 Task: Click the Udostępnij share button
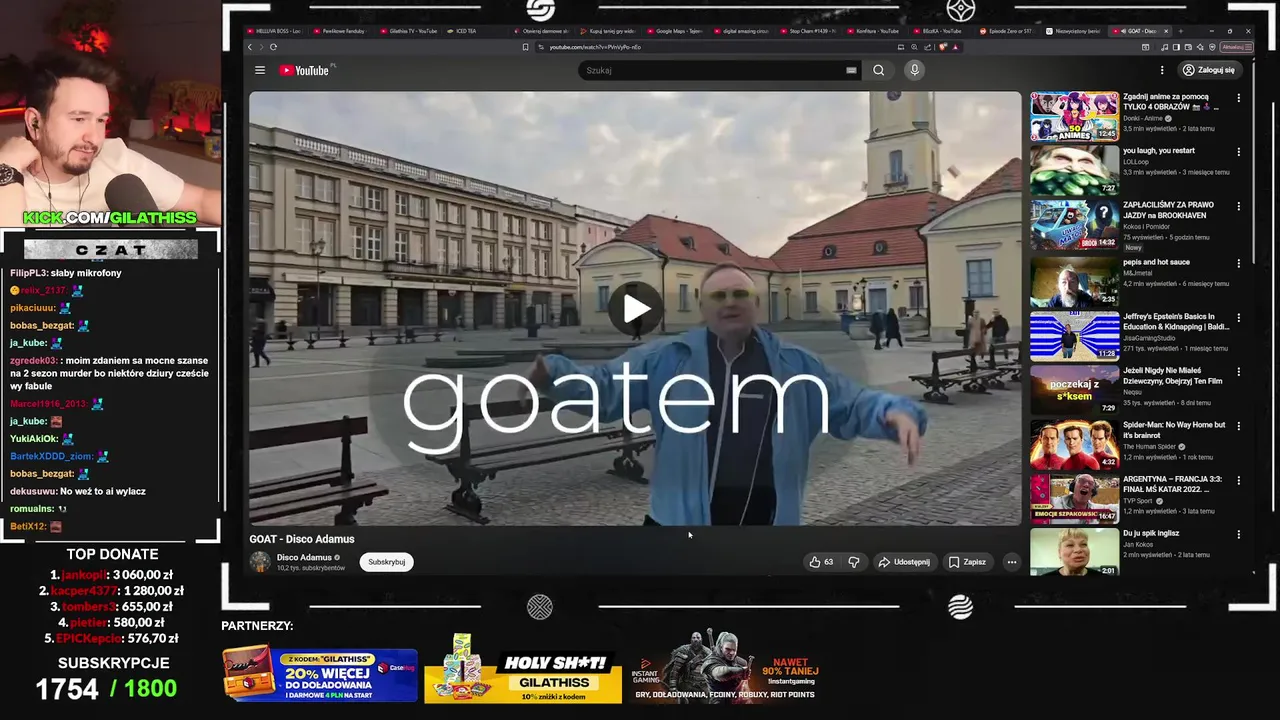coord(904,562)
